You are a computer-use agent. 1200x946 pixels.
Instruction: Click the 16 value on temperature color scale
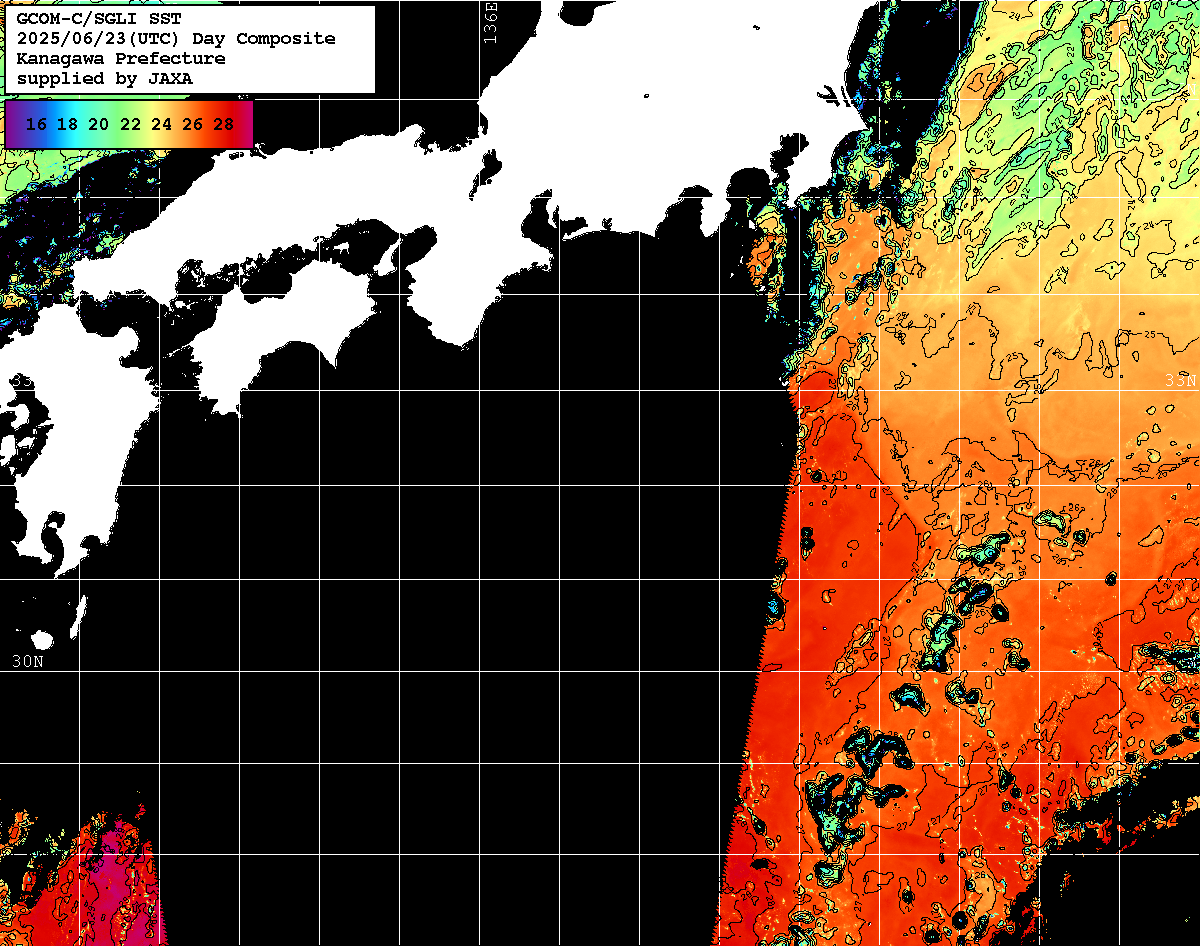pos(36,124)
